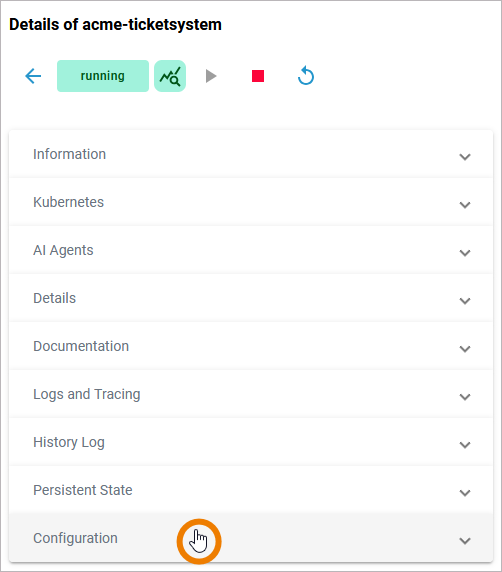The height and width of the screenshot is (572, 502).
Task: Select the Details of acme-ticketsystem heading
Action: (x=115, y=25)
